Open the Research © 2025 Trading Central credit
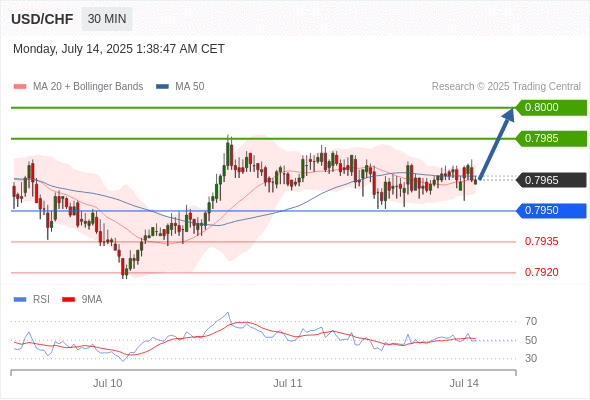The image size is (590, 400). [x=506, y=87]
